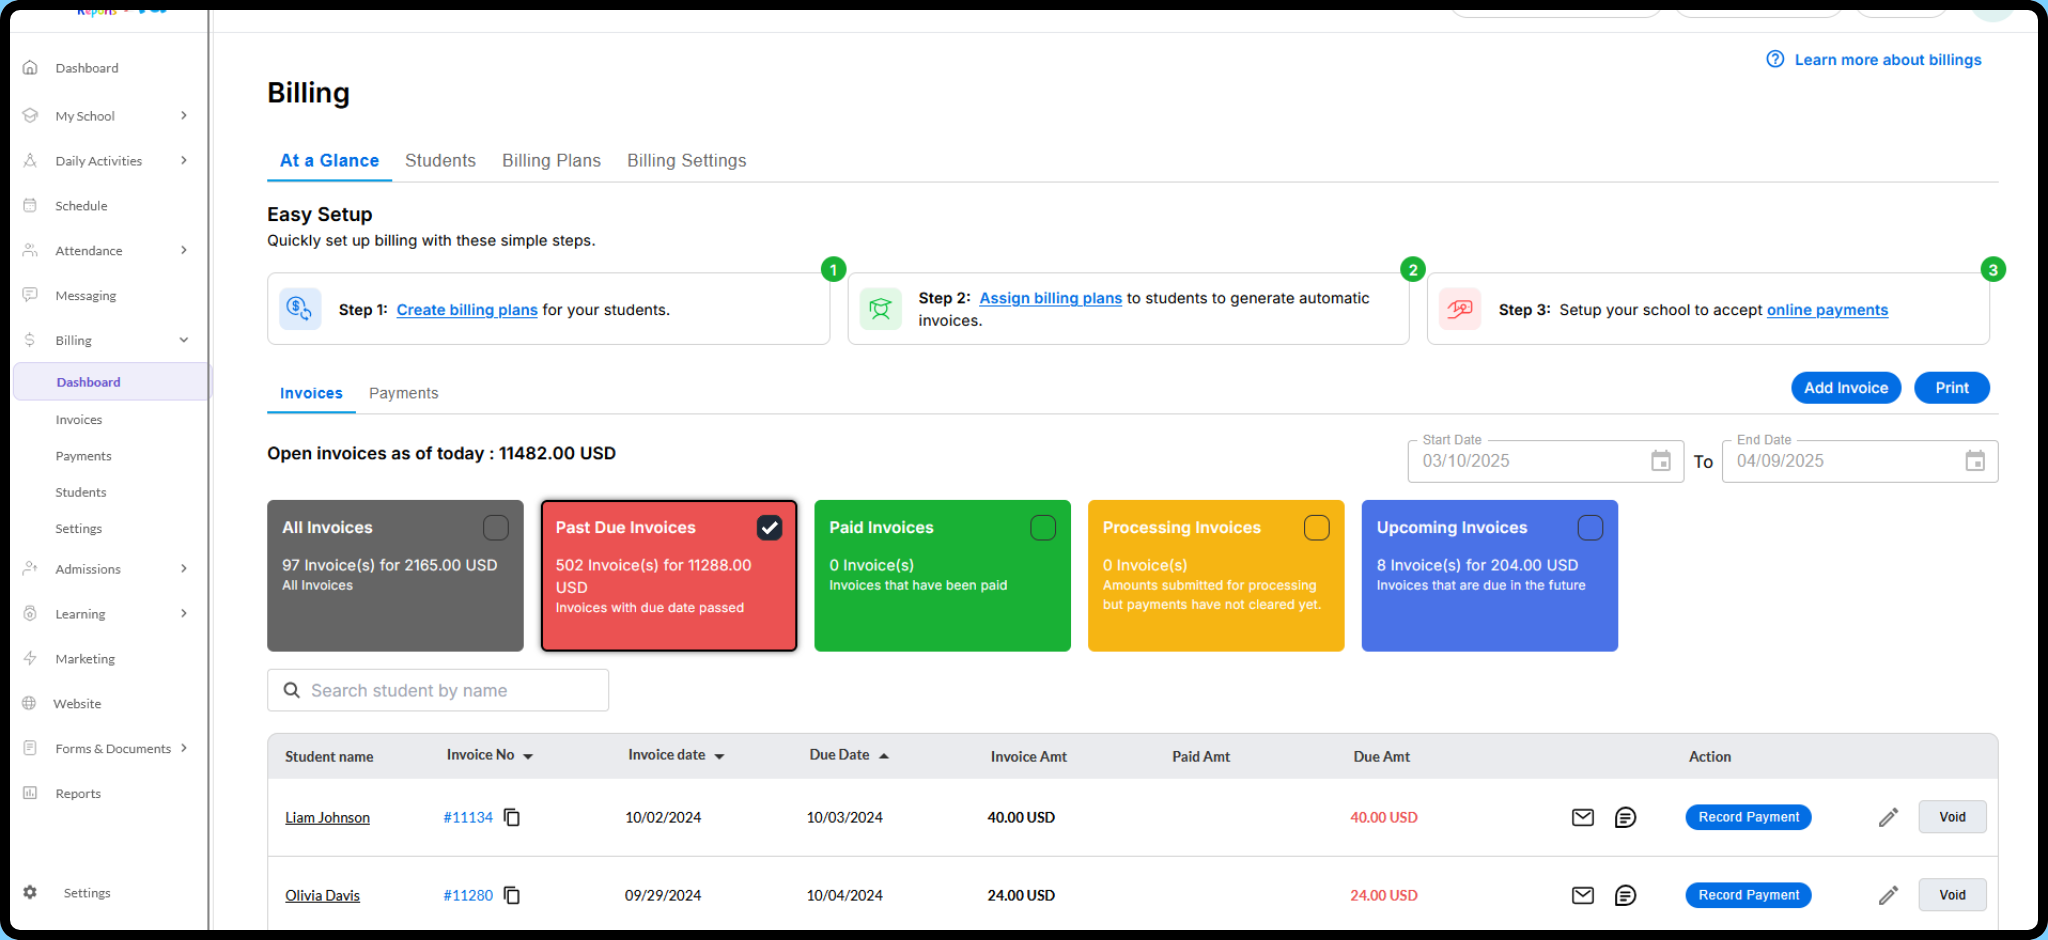The height and width of the screenshot is (940, 2048).
Task: Click the Reports chart icon in sidebar
Action: 30,793
